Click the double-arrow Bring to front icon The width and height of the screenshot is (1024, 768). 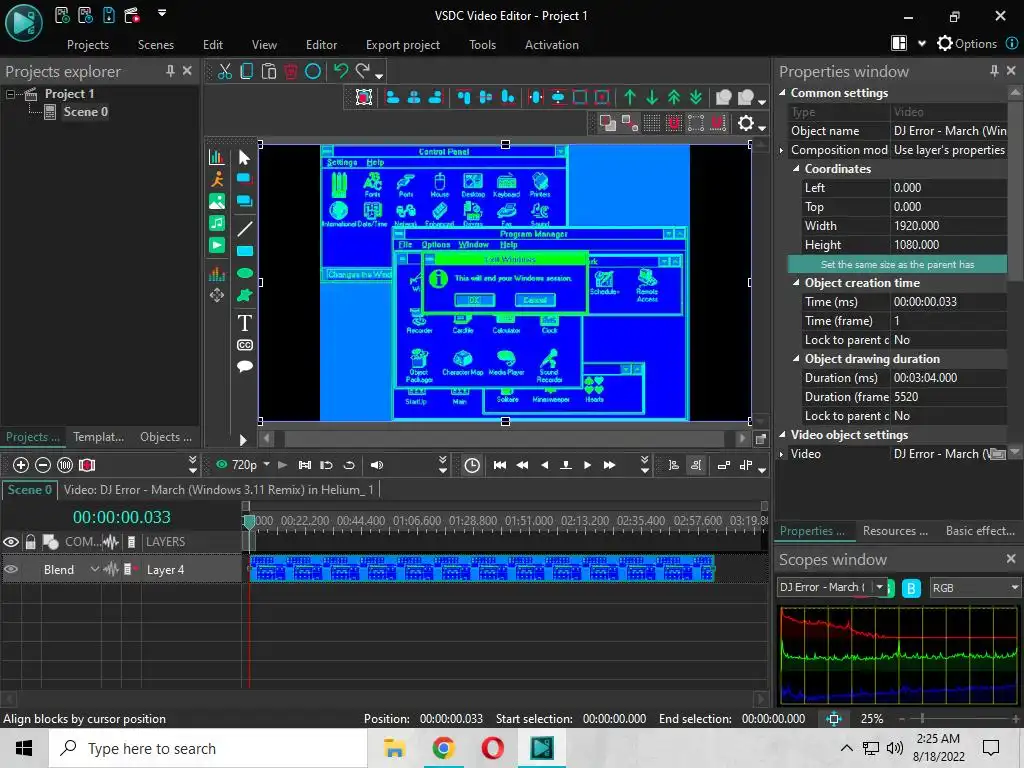coord(674,97)
